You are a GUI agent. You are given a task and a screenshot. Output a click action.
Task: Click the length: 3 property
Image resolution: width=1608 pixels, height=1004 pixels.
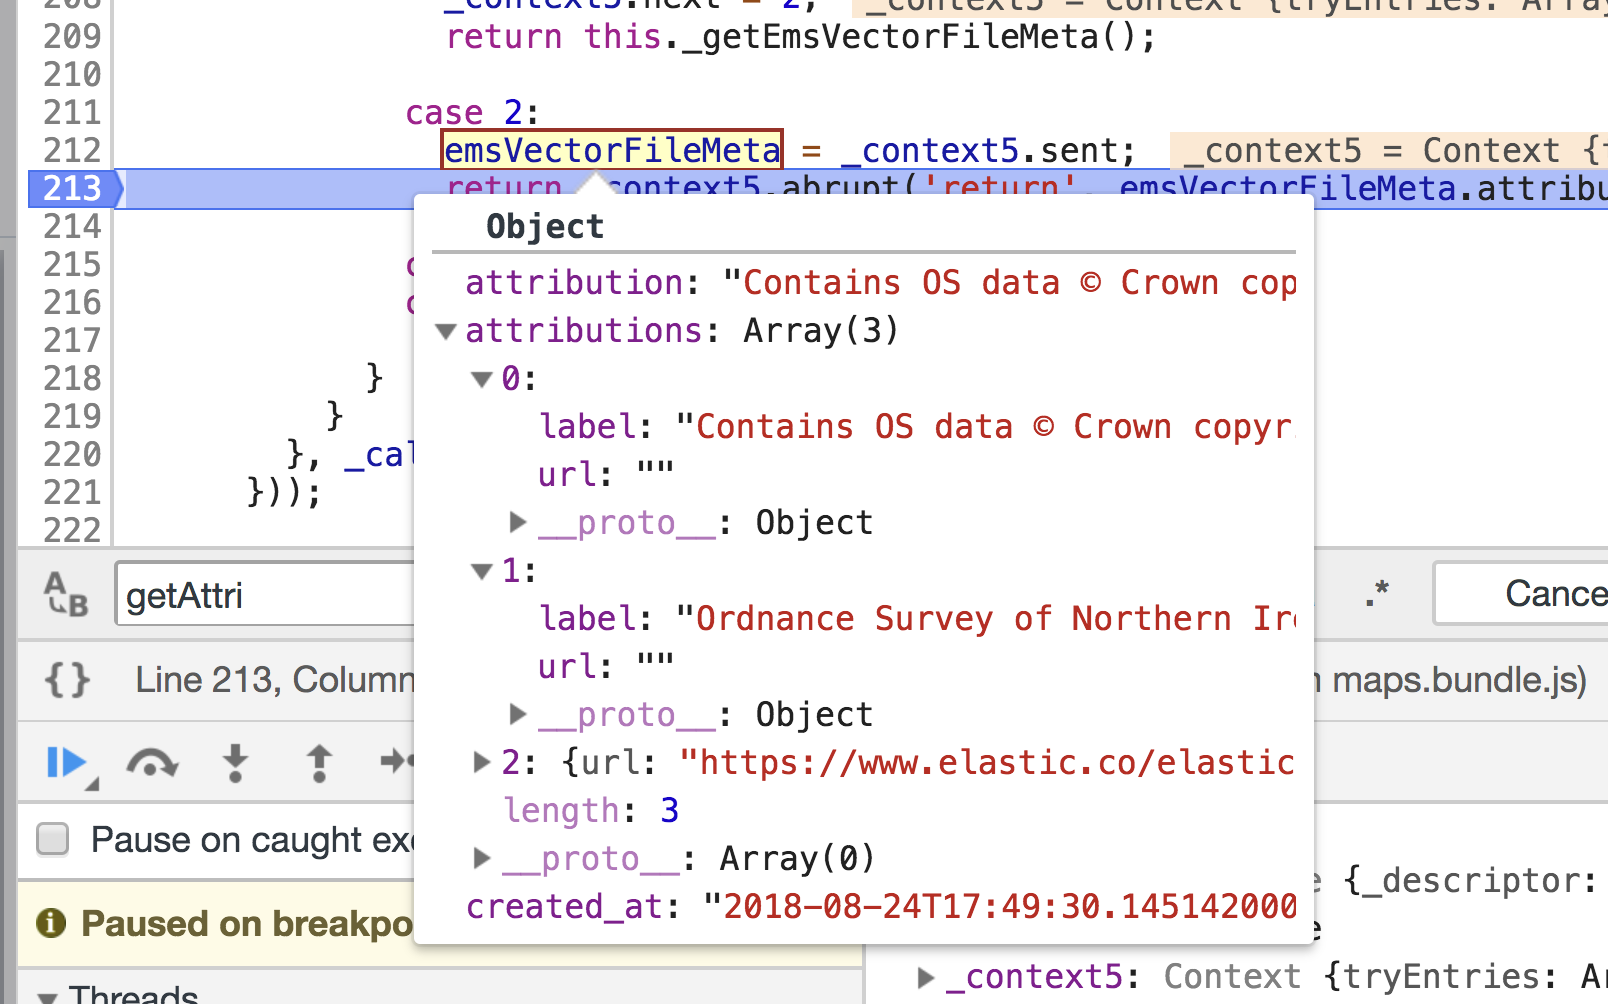(591, 810)
